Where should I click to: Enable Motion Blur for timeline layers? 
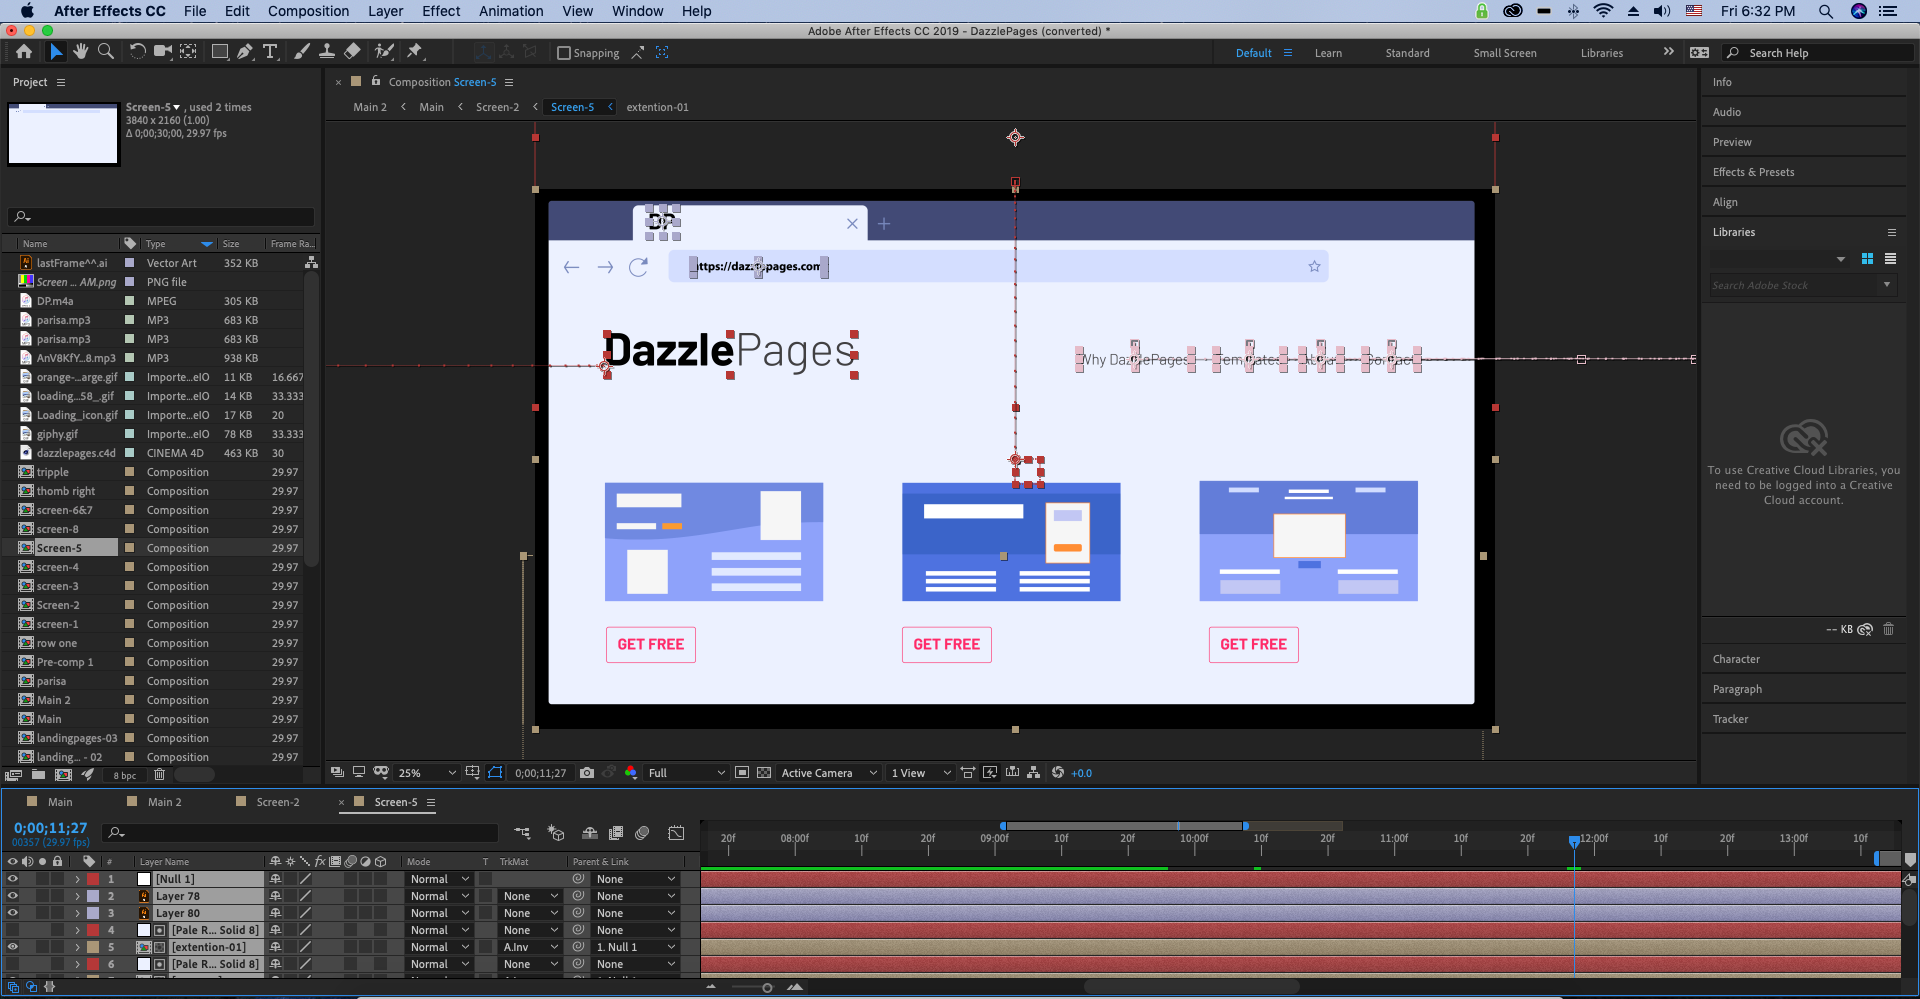pyautogui.click(x=643, y=833)
